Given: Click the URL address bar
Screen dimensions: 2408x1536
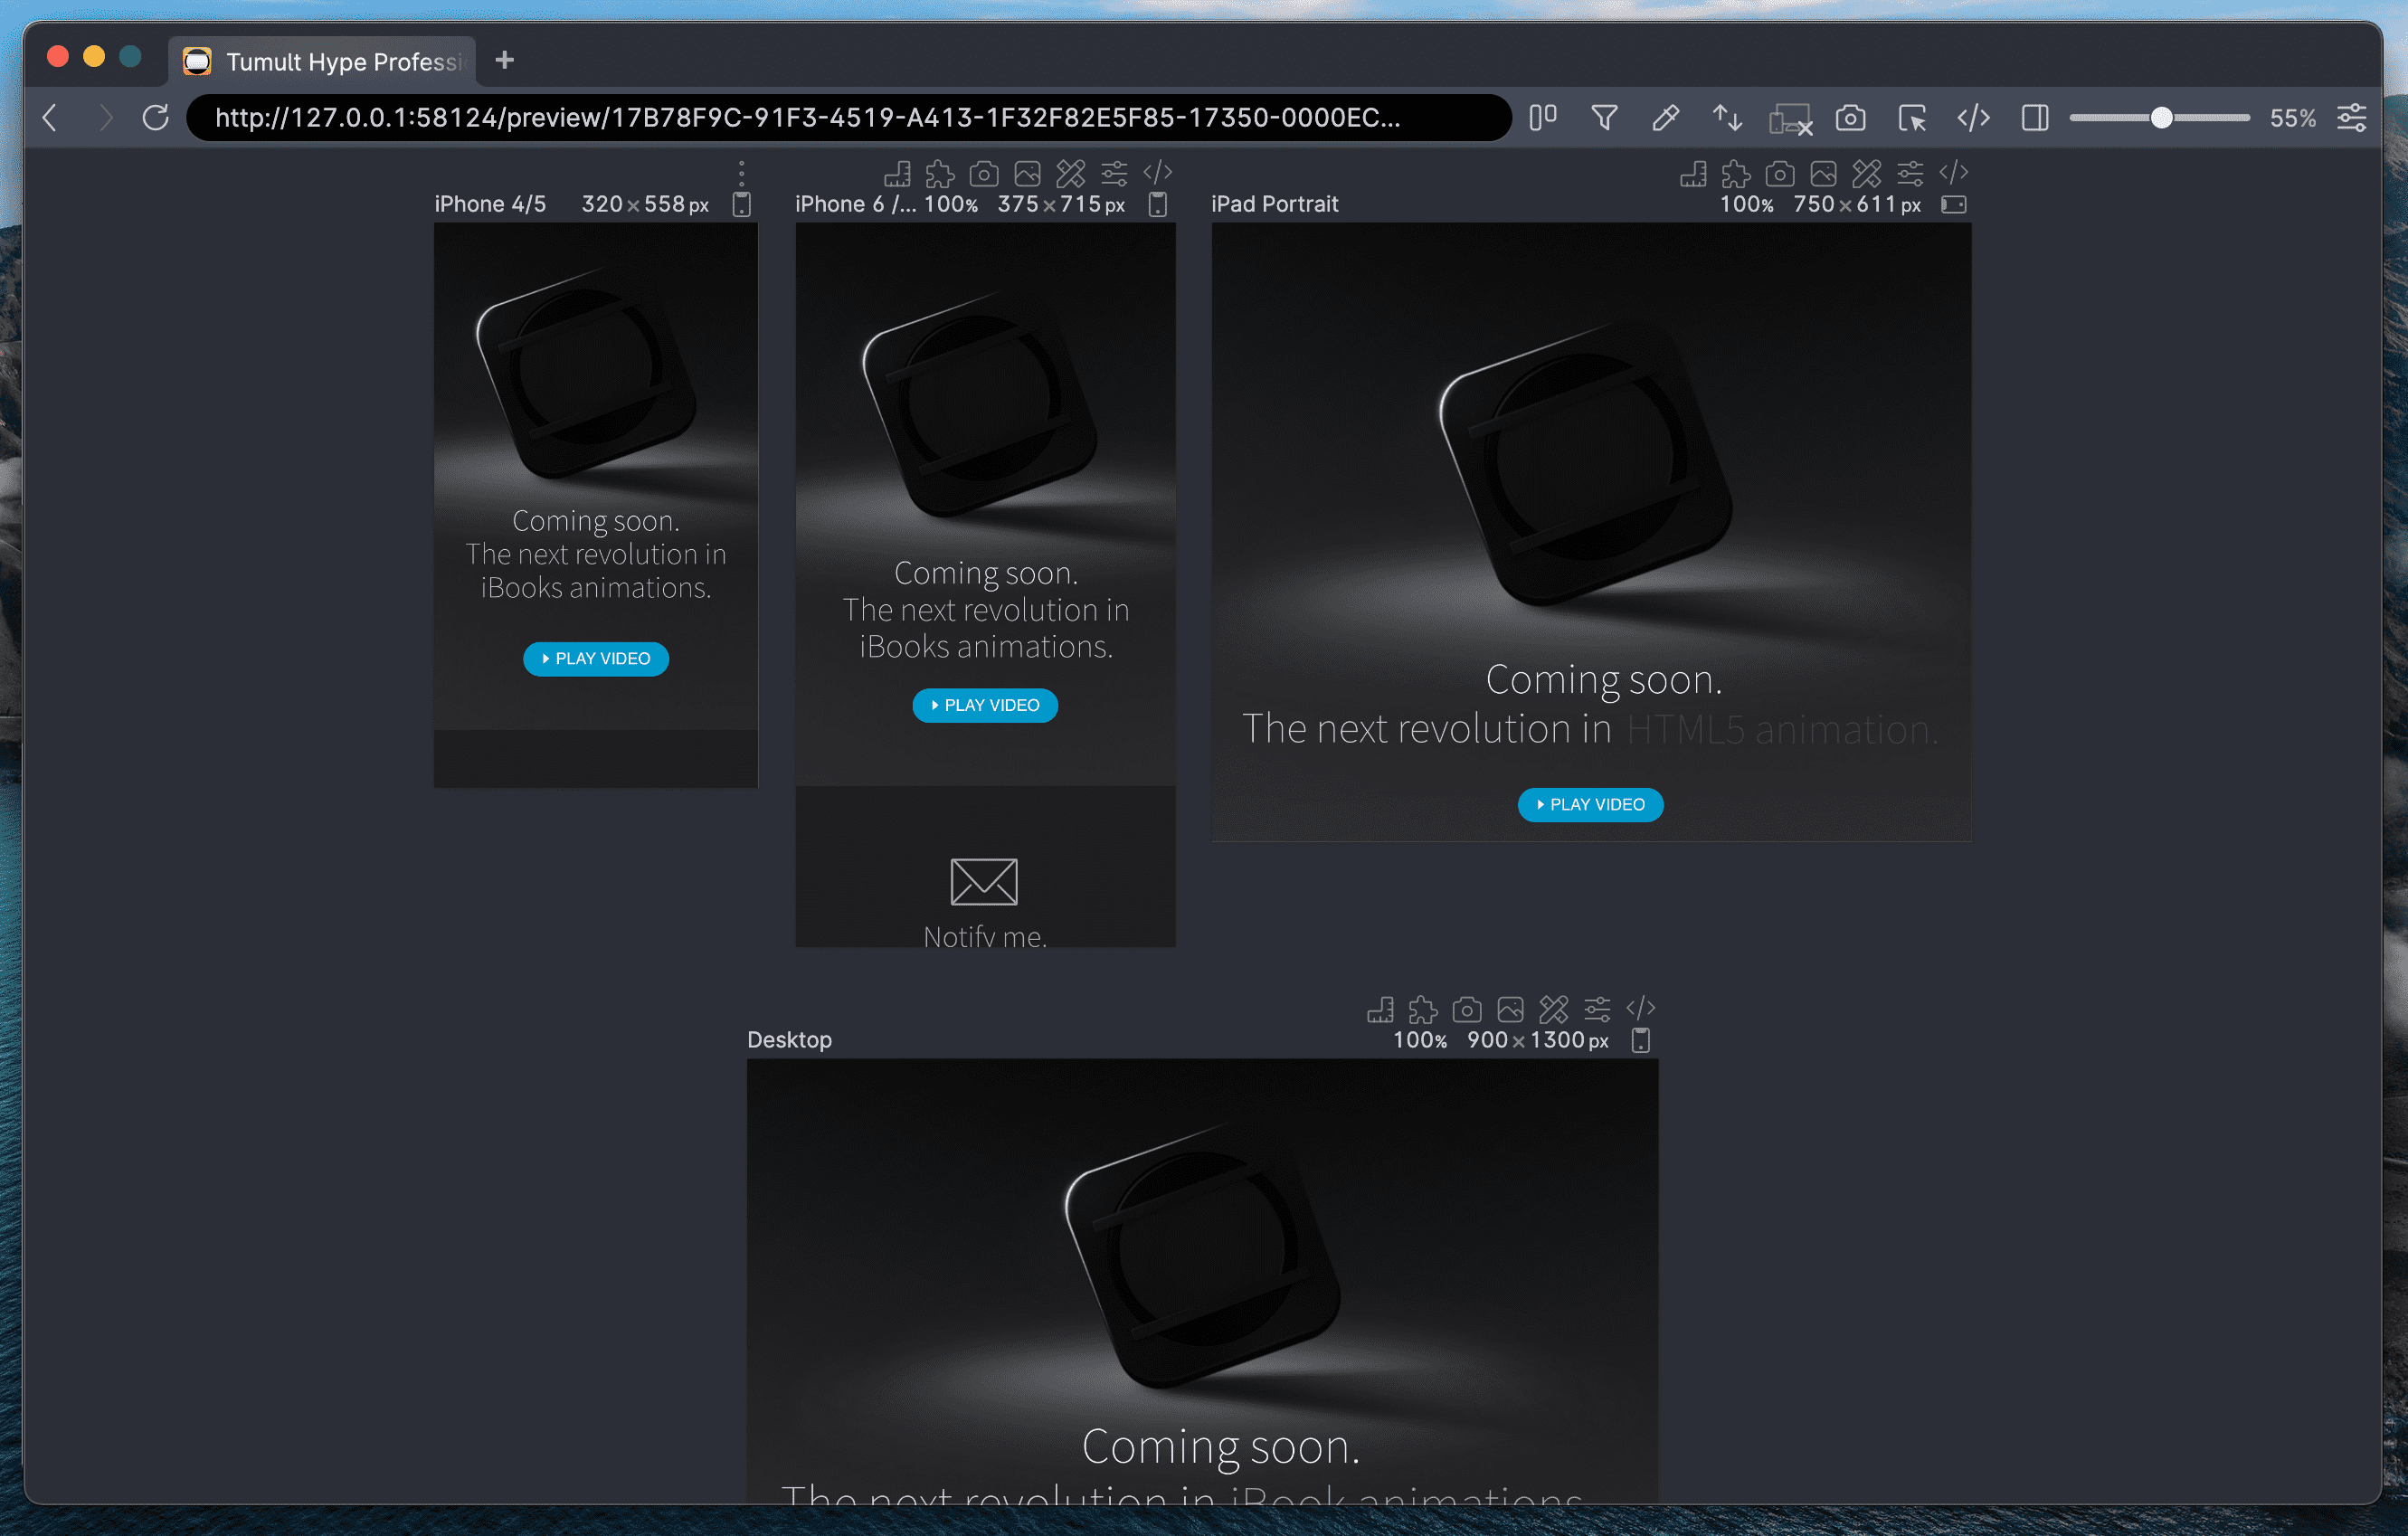Looking at the screenshot, I should (x=848, y=118).
